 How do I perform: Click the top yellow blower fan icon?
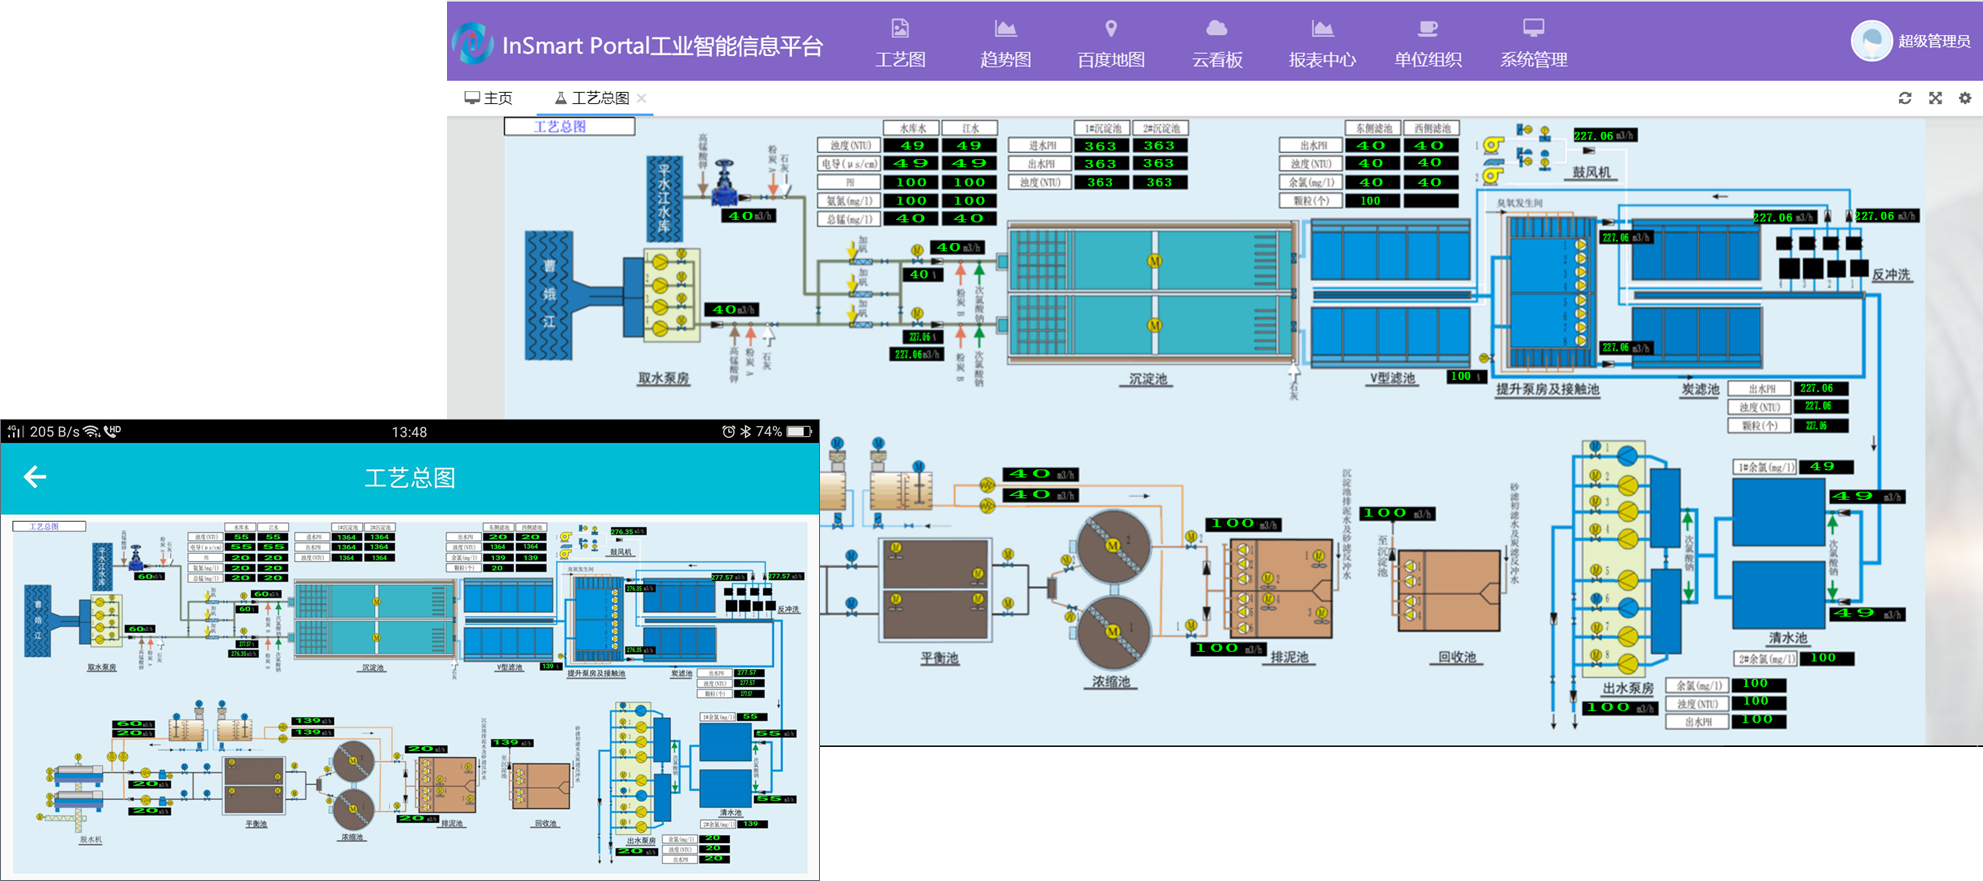1492,147
